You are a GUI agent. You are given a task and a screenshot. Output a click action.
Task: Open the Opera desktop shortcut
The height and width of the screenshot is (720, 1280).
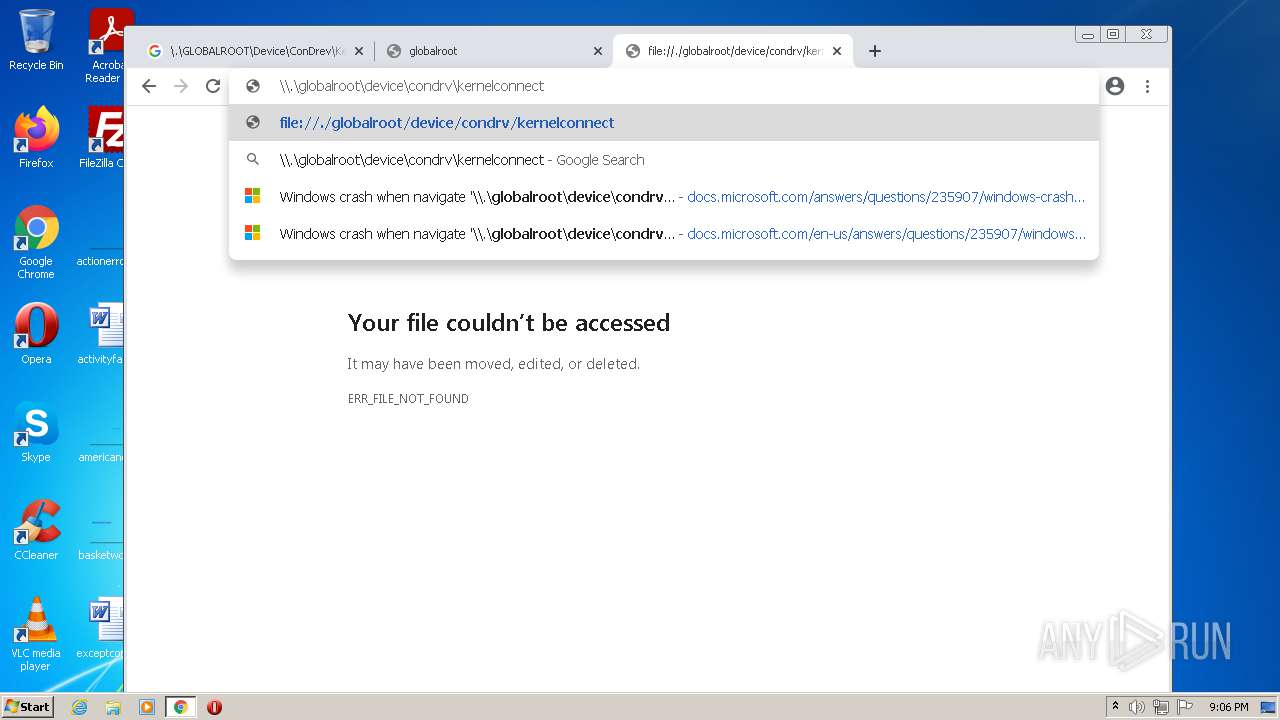tap(36, 333)
